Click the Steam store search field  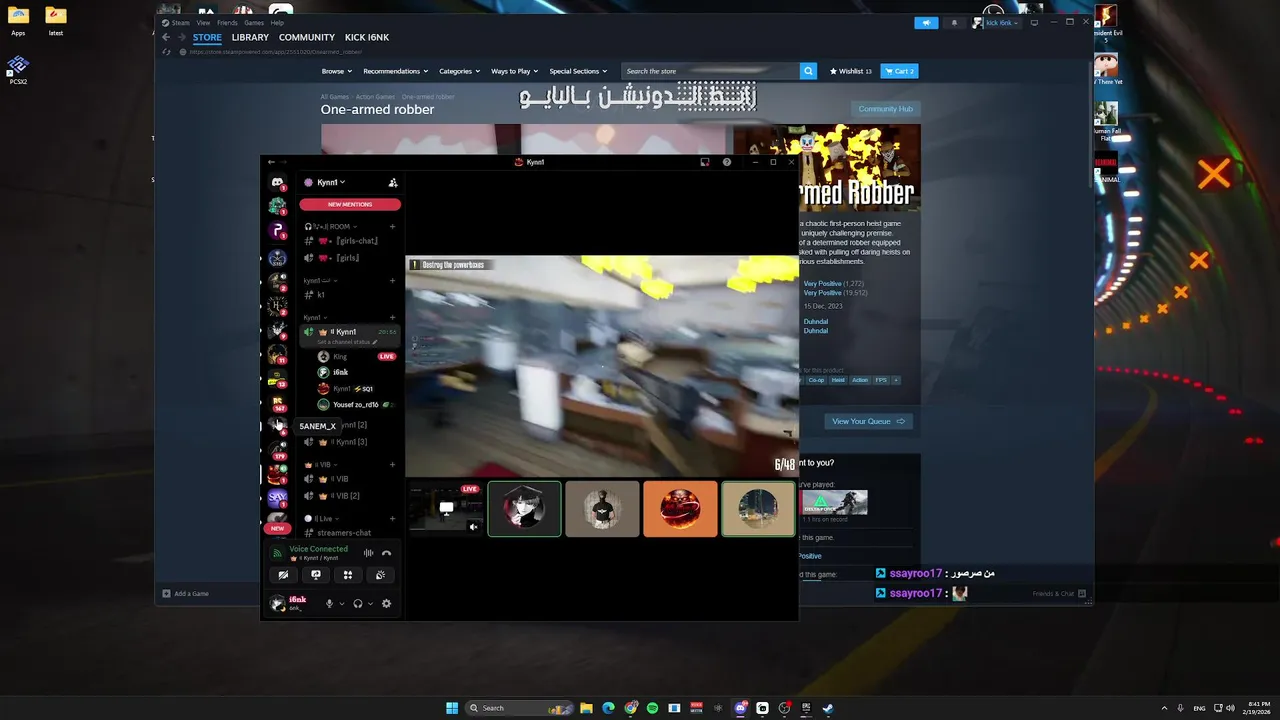[710, 71]
